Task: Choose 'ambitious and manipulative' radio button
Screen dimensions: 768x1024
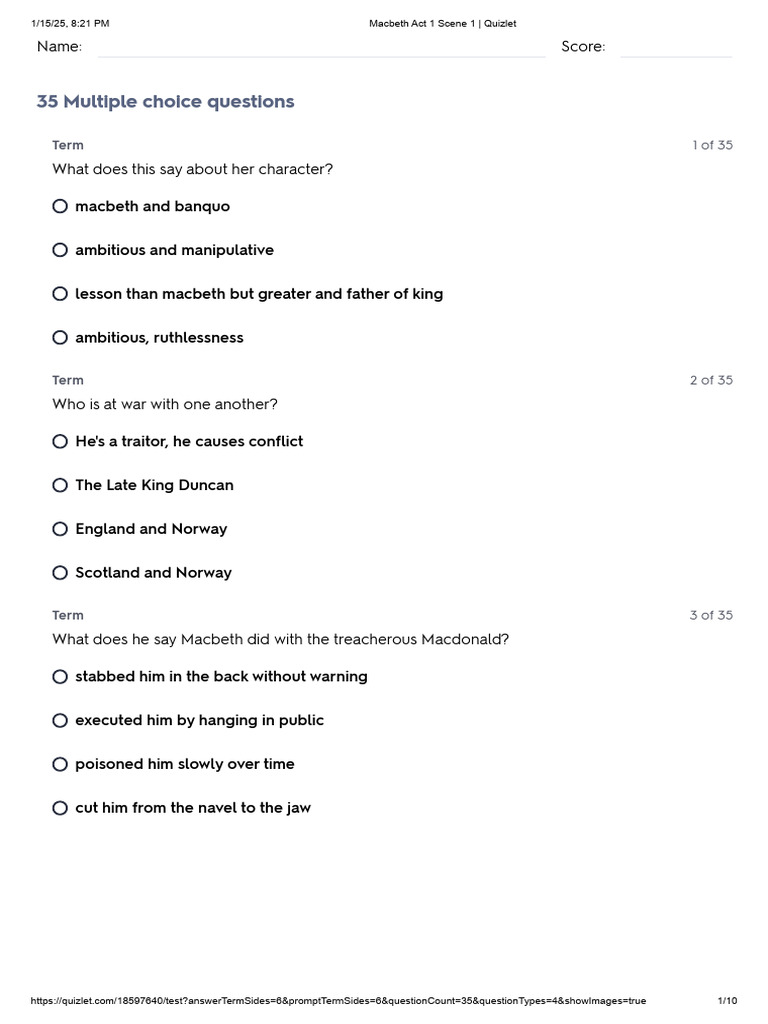Action: 60,250
